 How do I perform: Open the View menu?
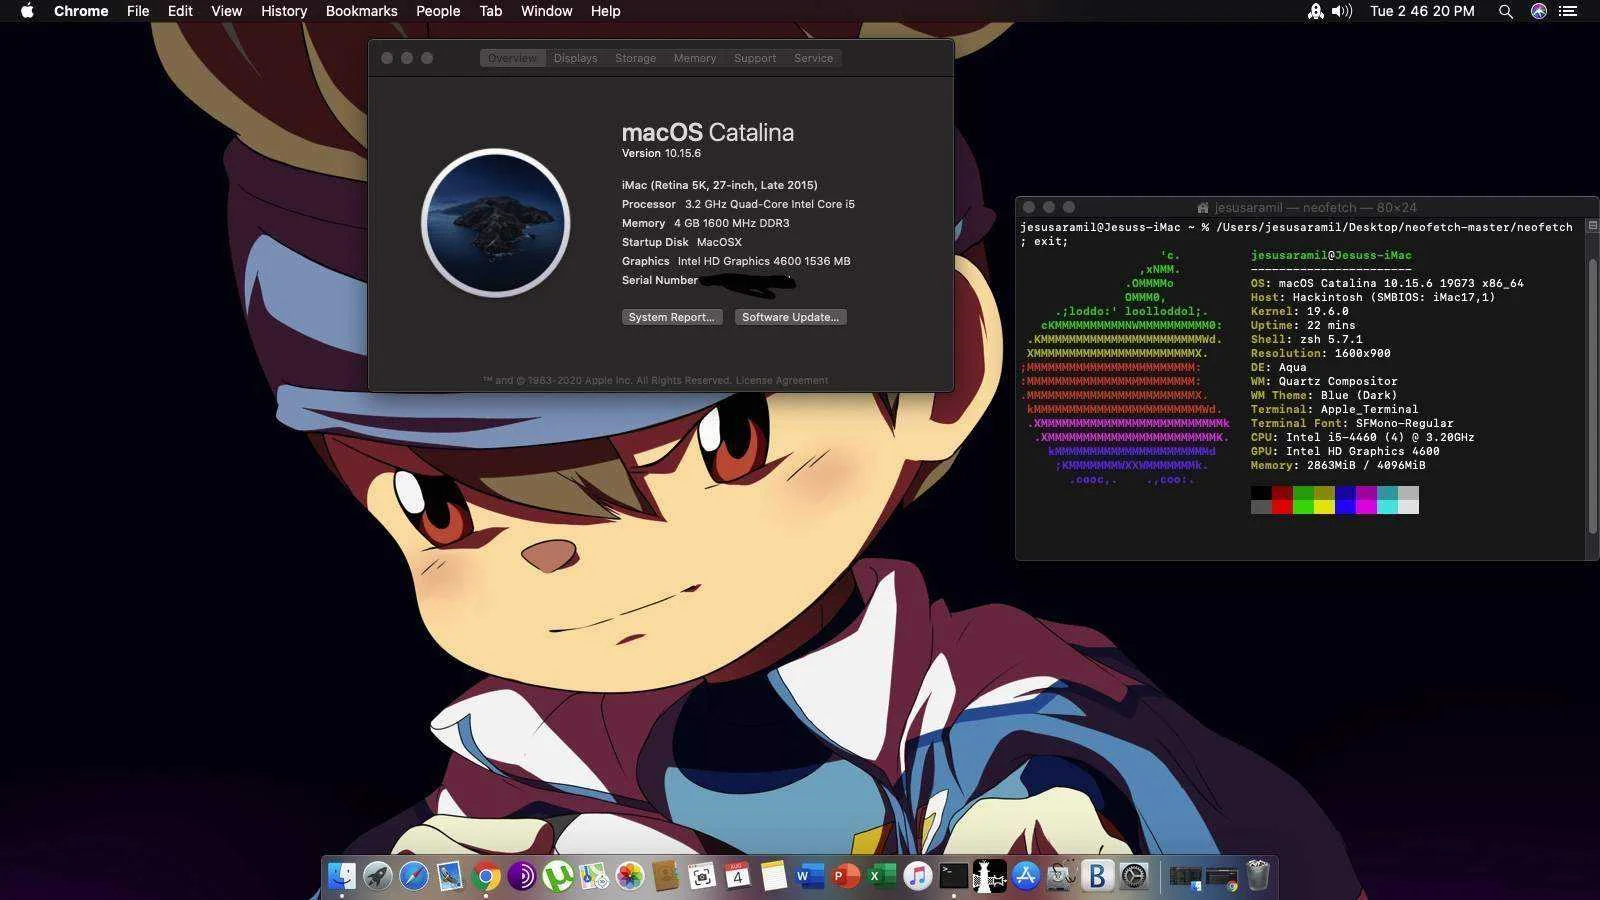[226, 11]
